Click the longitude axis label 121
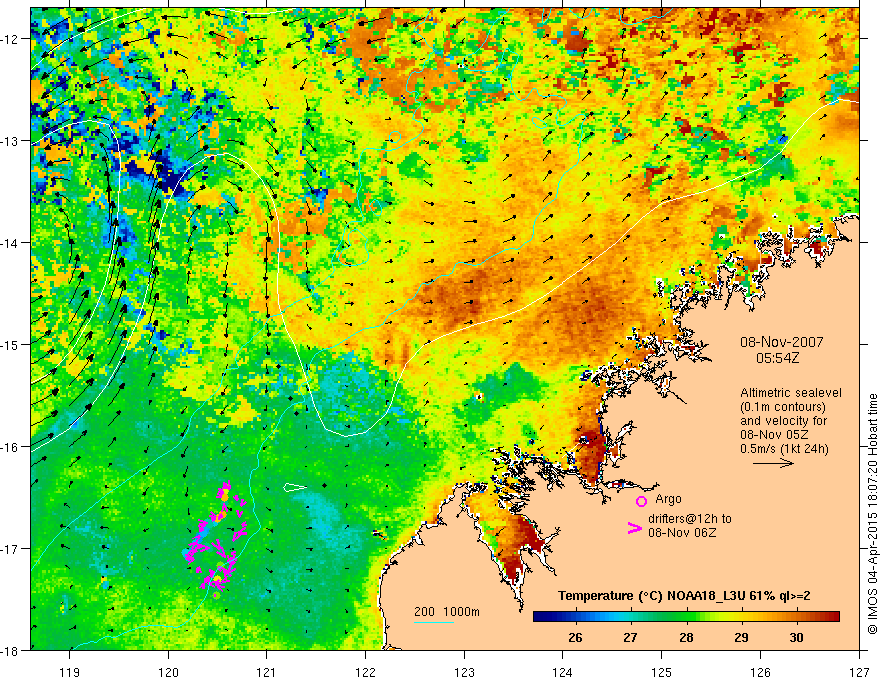The width and height of the screenshot is (880, 680). point(267,672)
